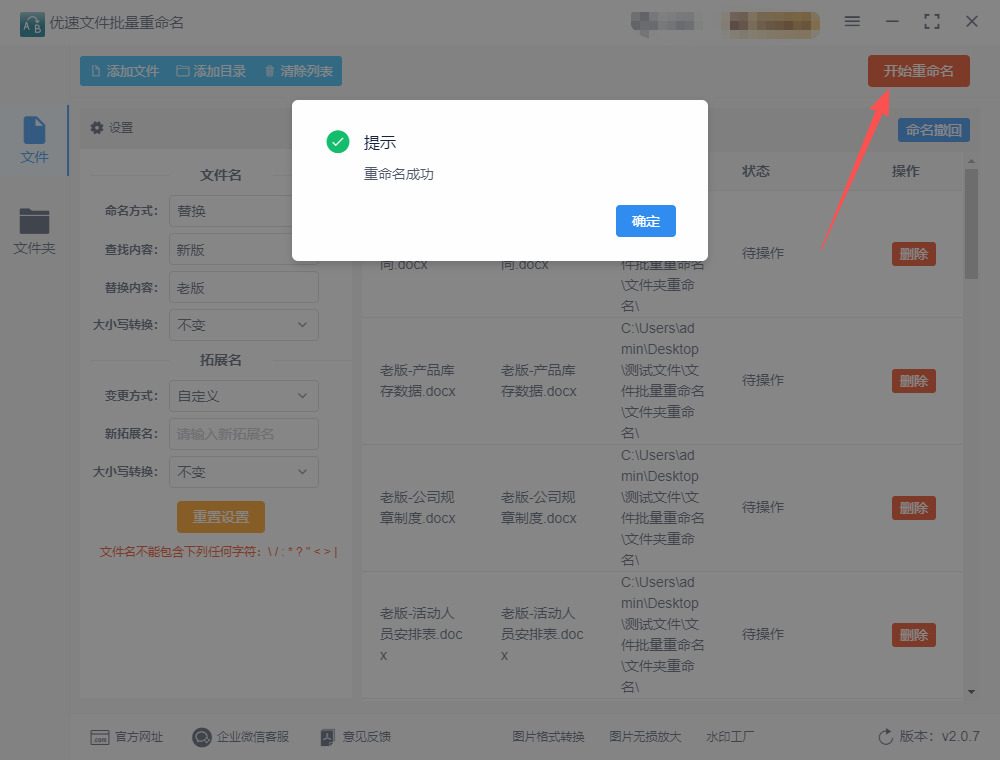This screenshot has width=1000, height=760.
Task: Click the version refresh icon by 版本
Action: 885,736
